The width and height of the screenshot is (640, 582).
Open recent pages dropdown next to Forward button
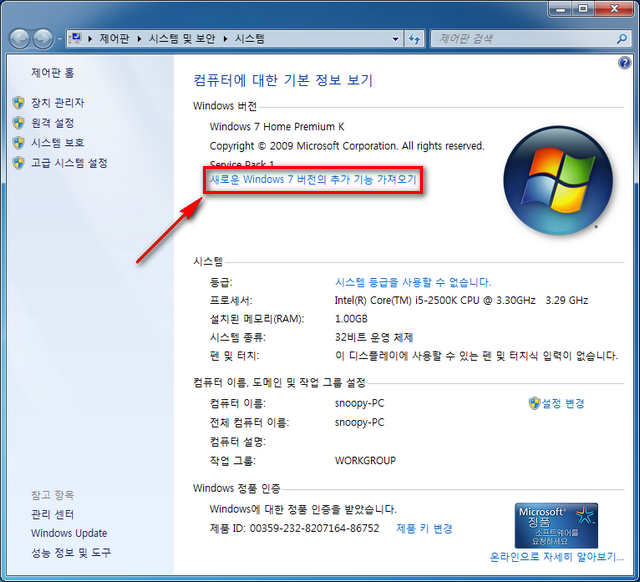(60, 40)
